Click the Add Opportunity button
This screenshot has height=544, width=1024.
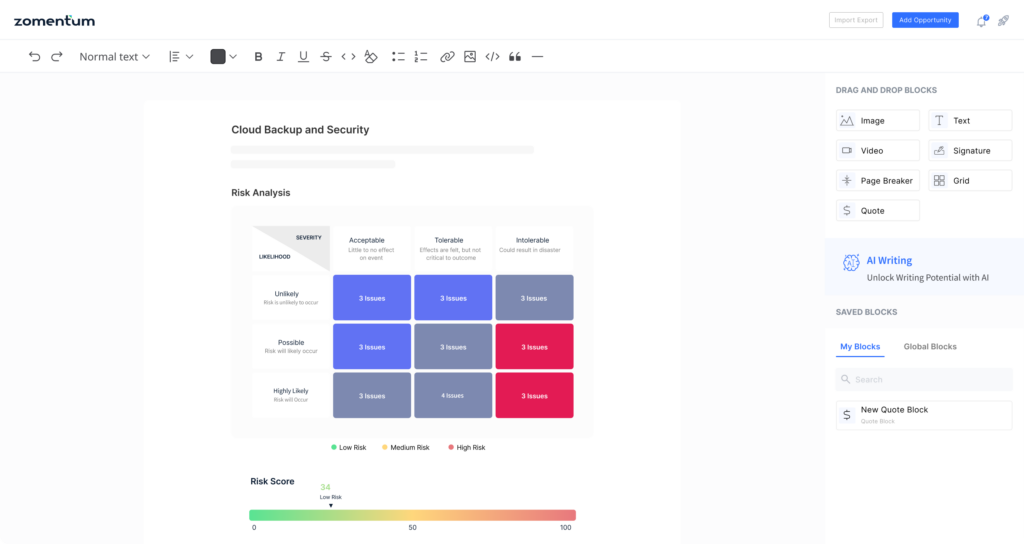[925, 20]
